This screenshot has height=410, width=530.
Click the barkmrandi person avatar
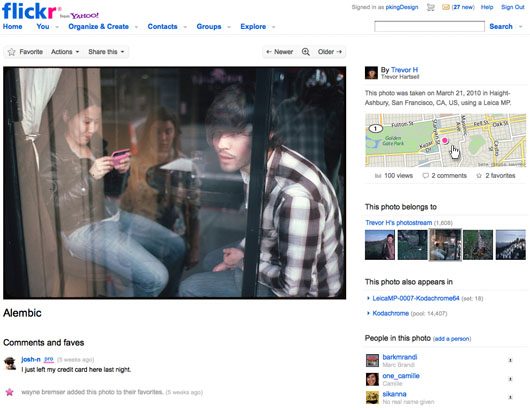click(x=372, y=360)
